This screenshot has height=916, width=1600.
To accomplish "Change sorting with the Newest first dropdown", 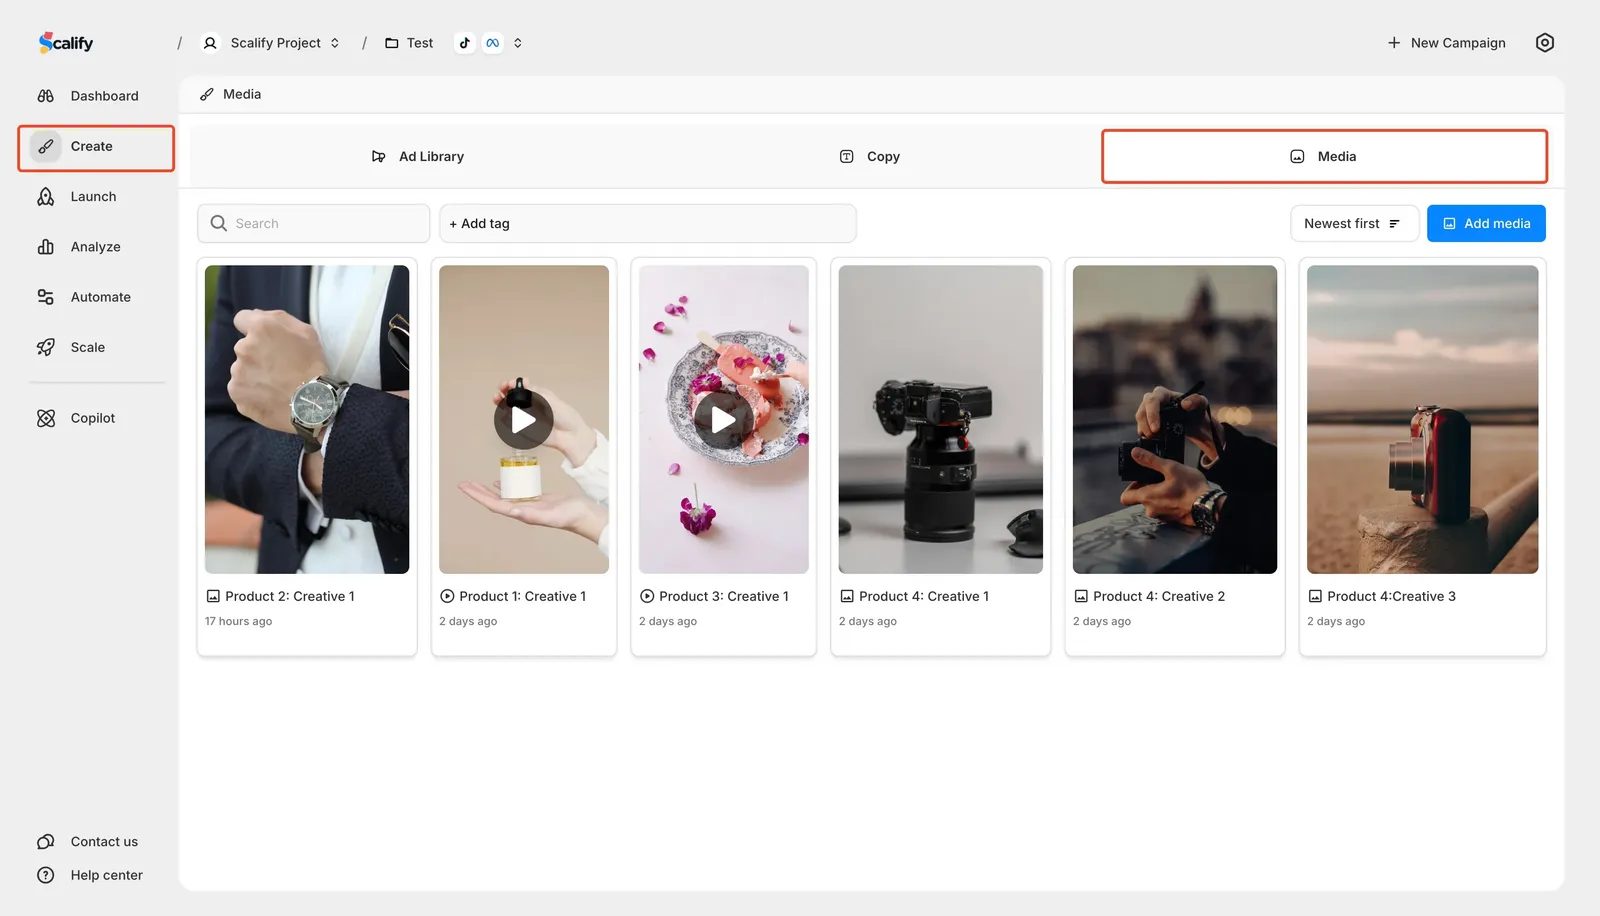I will coord(1354,223).
